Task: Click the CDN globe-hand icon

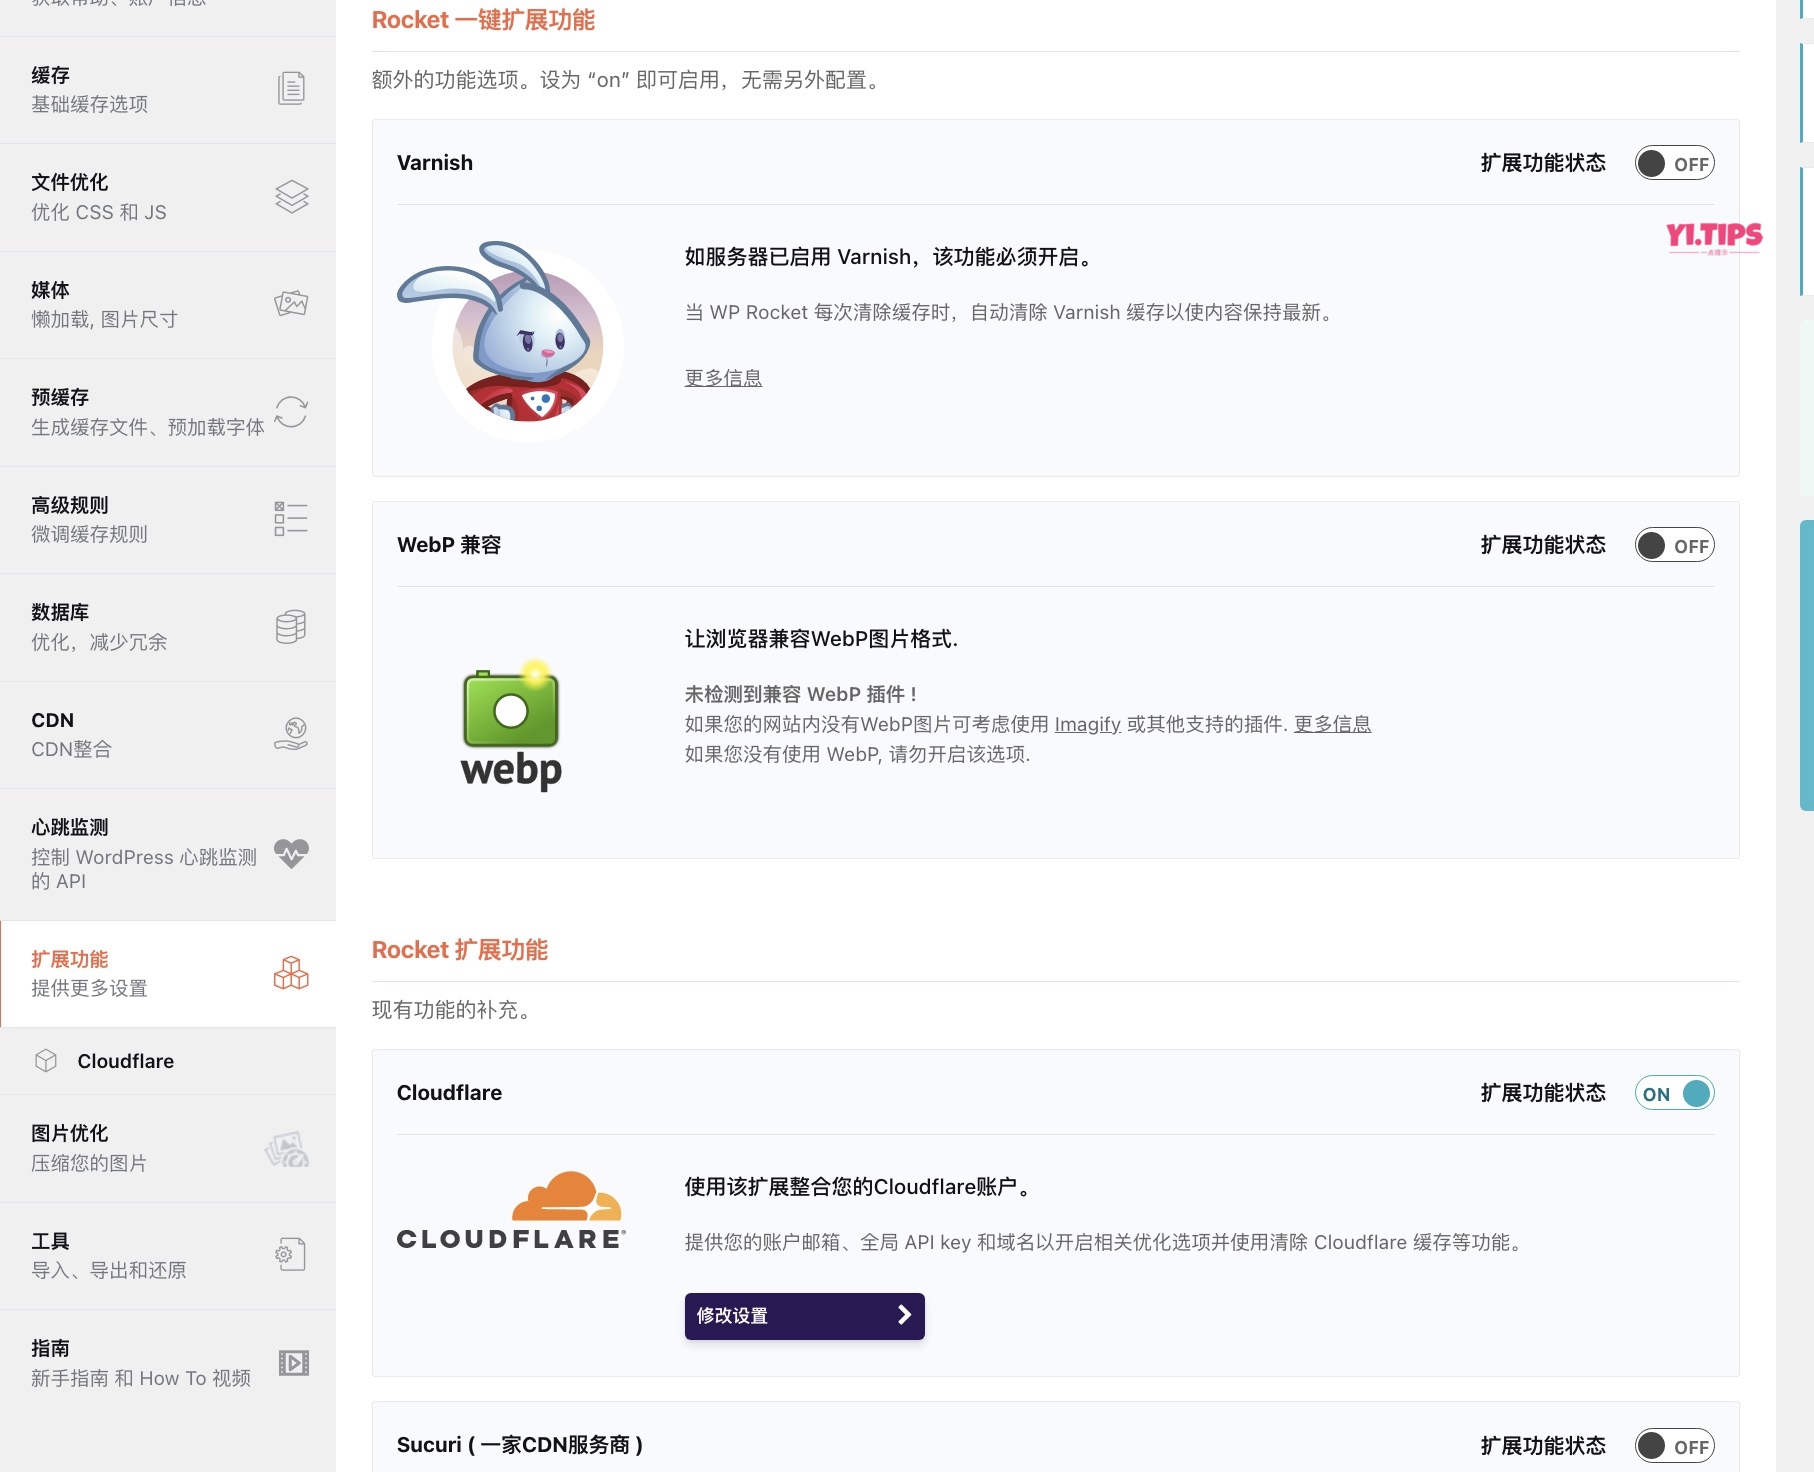Action: tap(291, 734)
